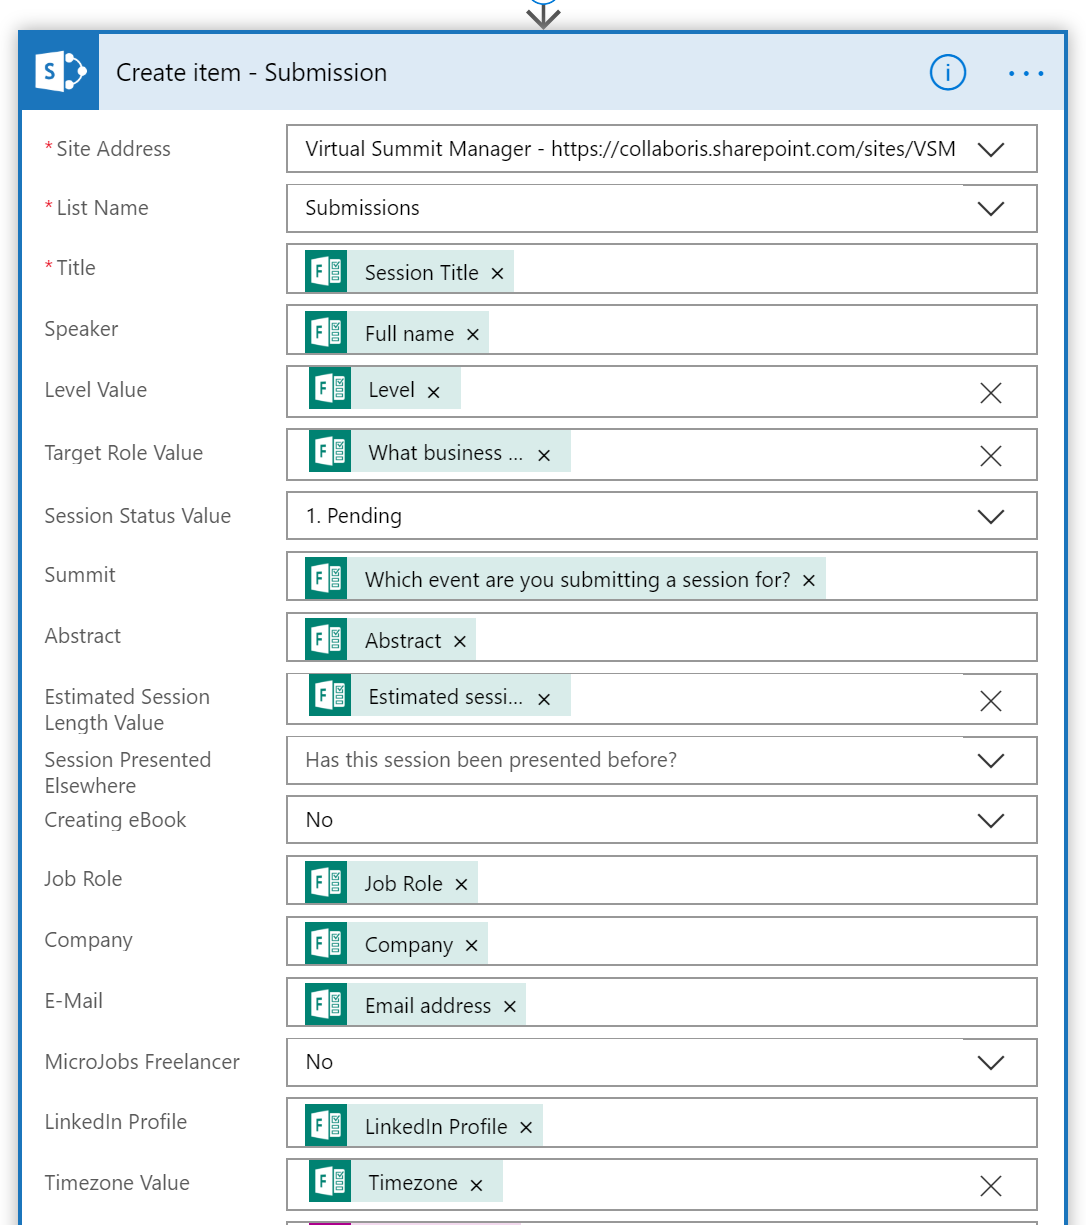1086x1225 pixels.
Task: Click the Create item - Submission header title
Action: pyautogui.click(x=252, y=72)
